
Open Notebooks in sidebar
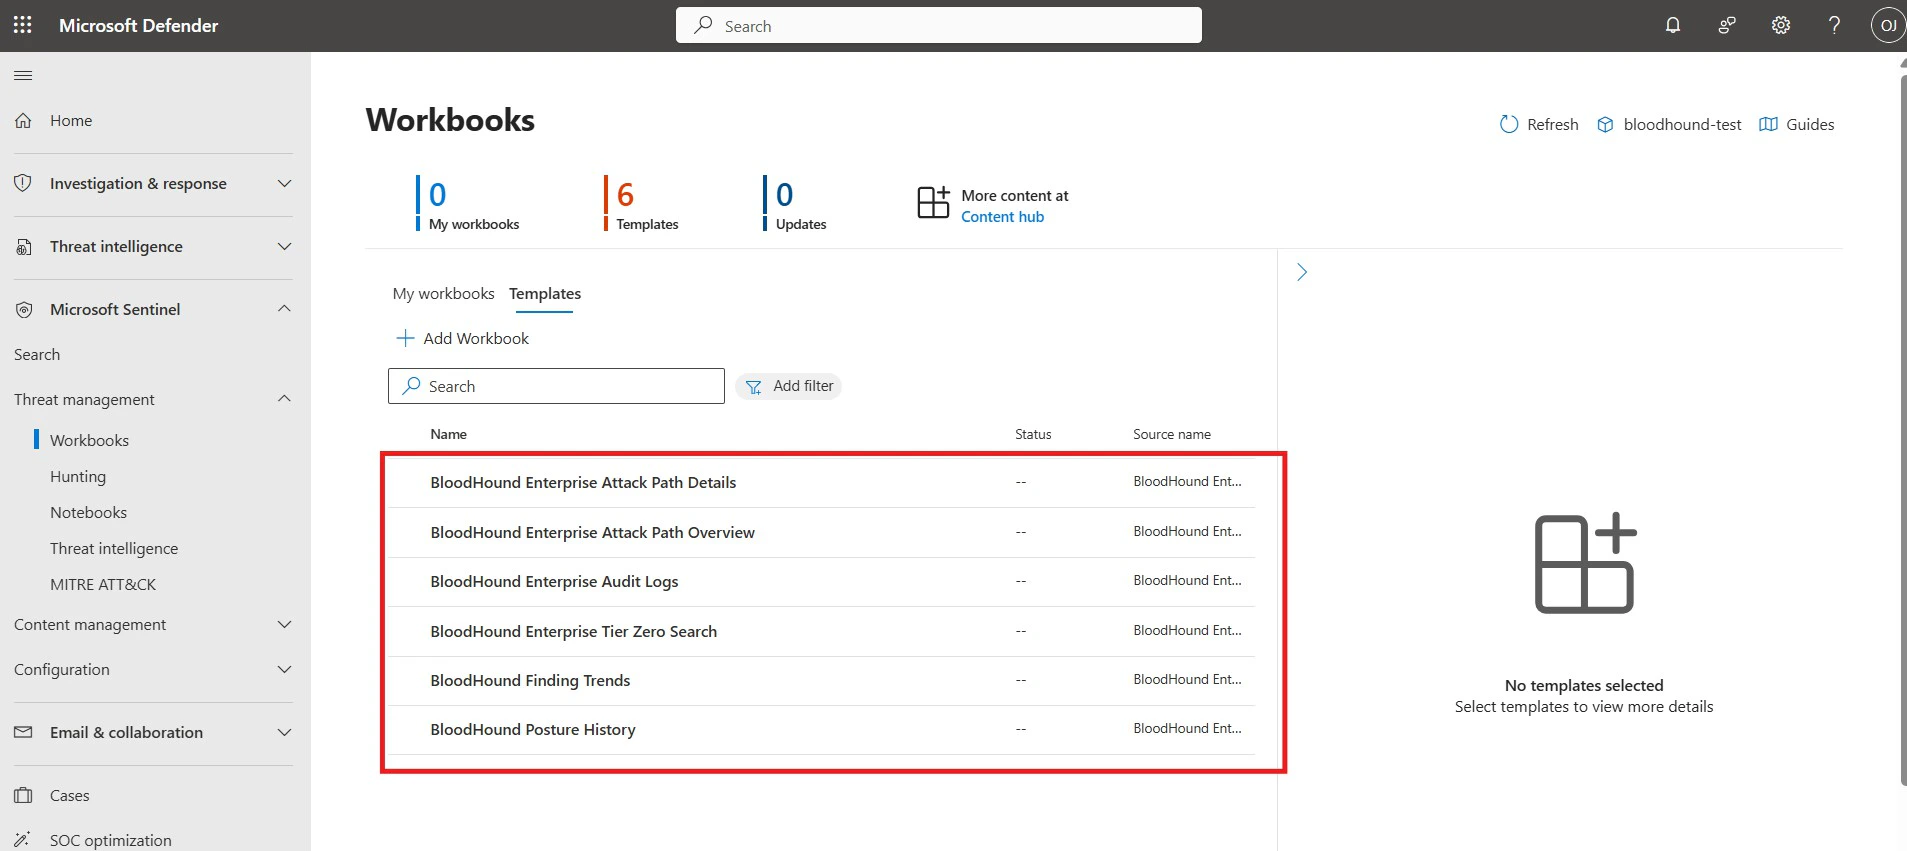pyautogui.click(x=88, y=512)
